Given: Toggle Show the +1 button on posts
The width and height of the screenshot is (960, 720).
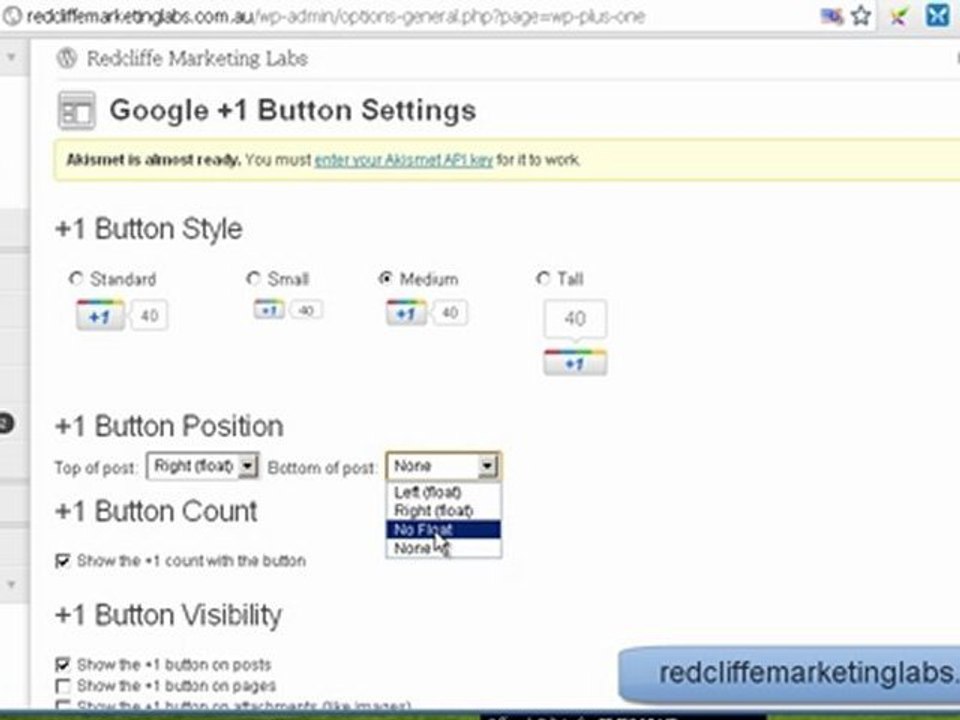Looking at the screenshot, I should (62, 664).
